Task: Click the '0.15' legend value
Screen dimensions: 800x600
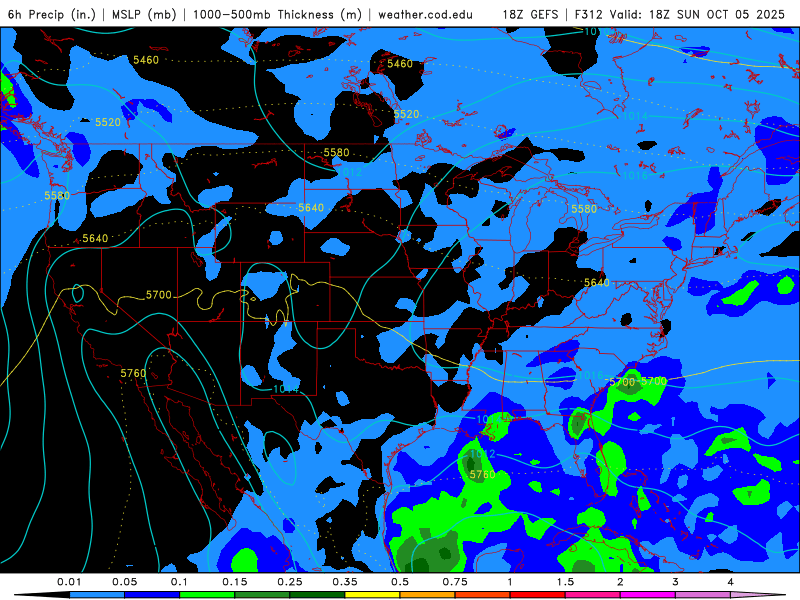Action: tap(235, 582)
